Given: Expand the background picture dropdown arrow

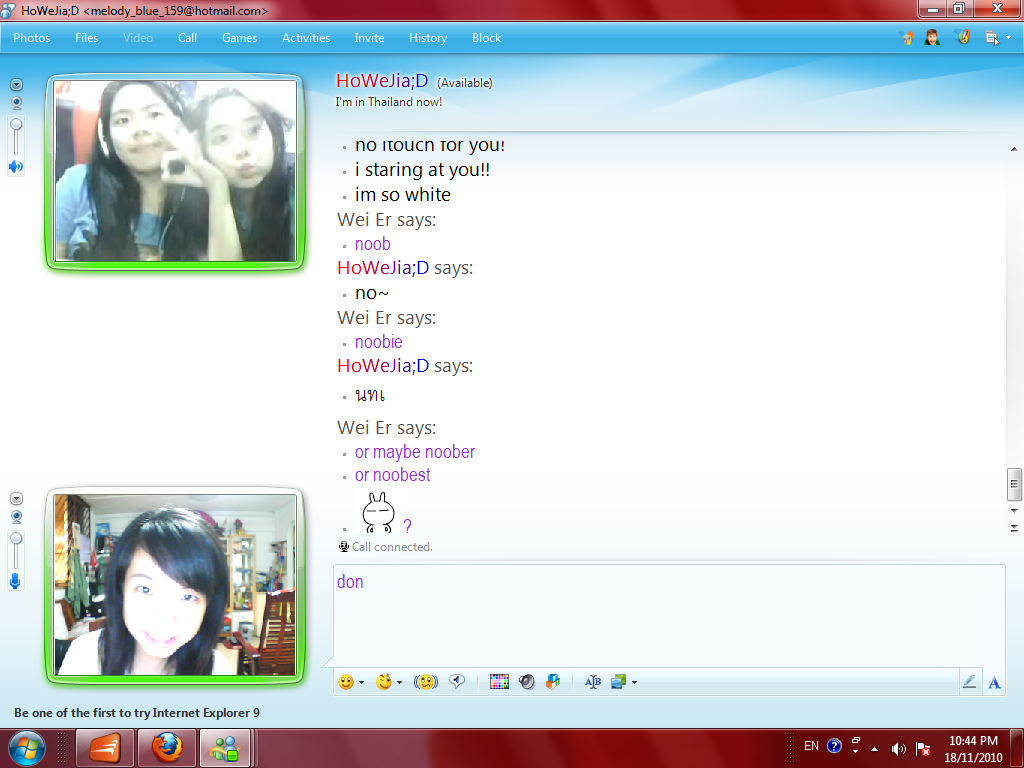Looking at the screenshot, I should click(634, 682).
